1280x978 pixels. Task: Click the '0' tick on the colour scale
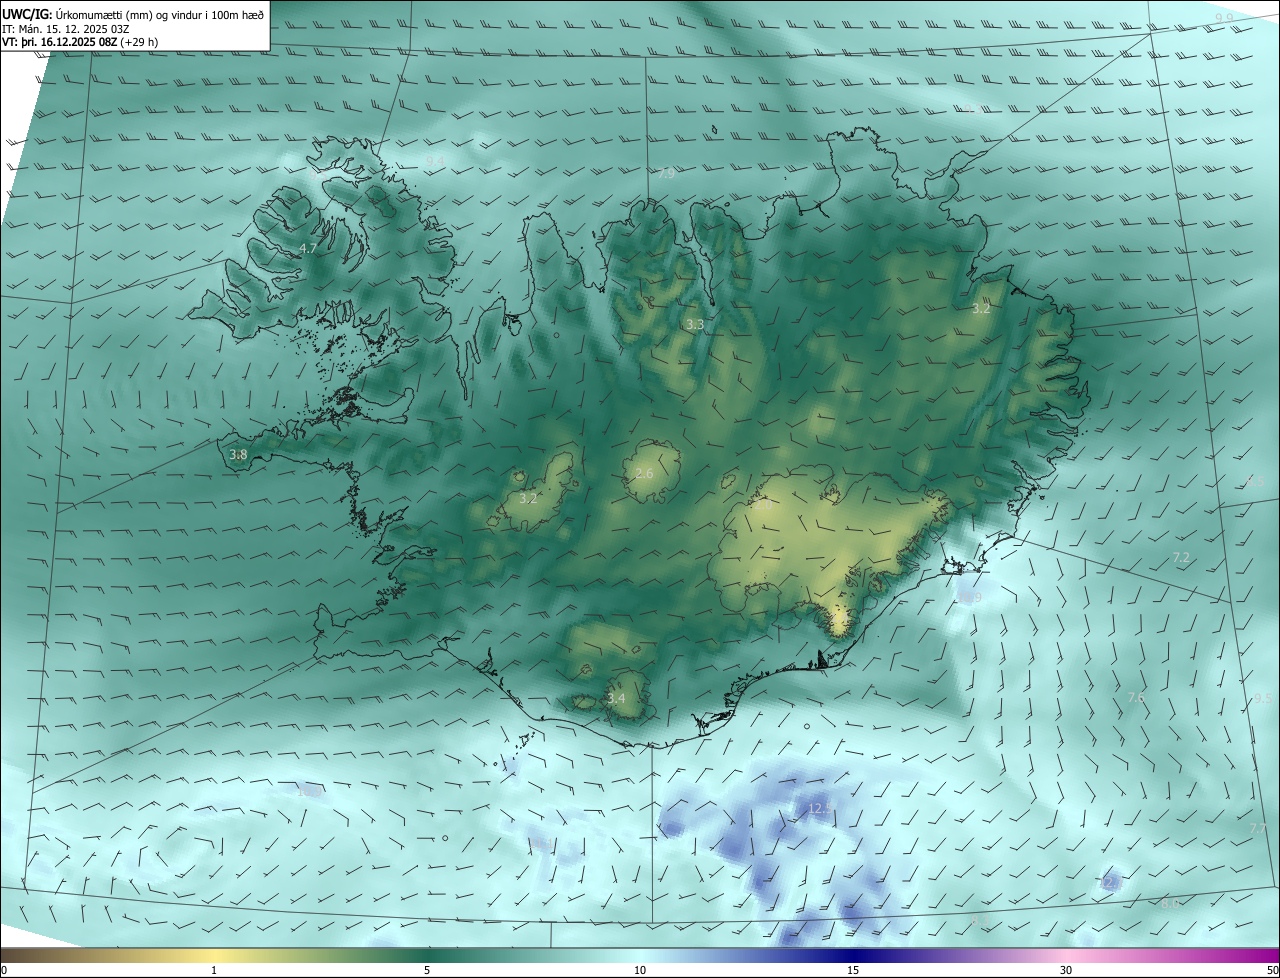(4, 970)
